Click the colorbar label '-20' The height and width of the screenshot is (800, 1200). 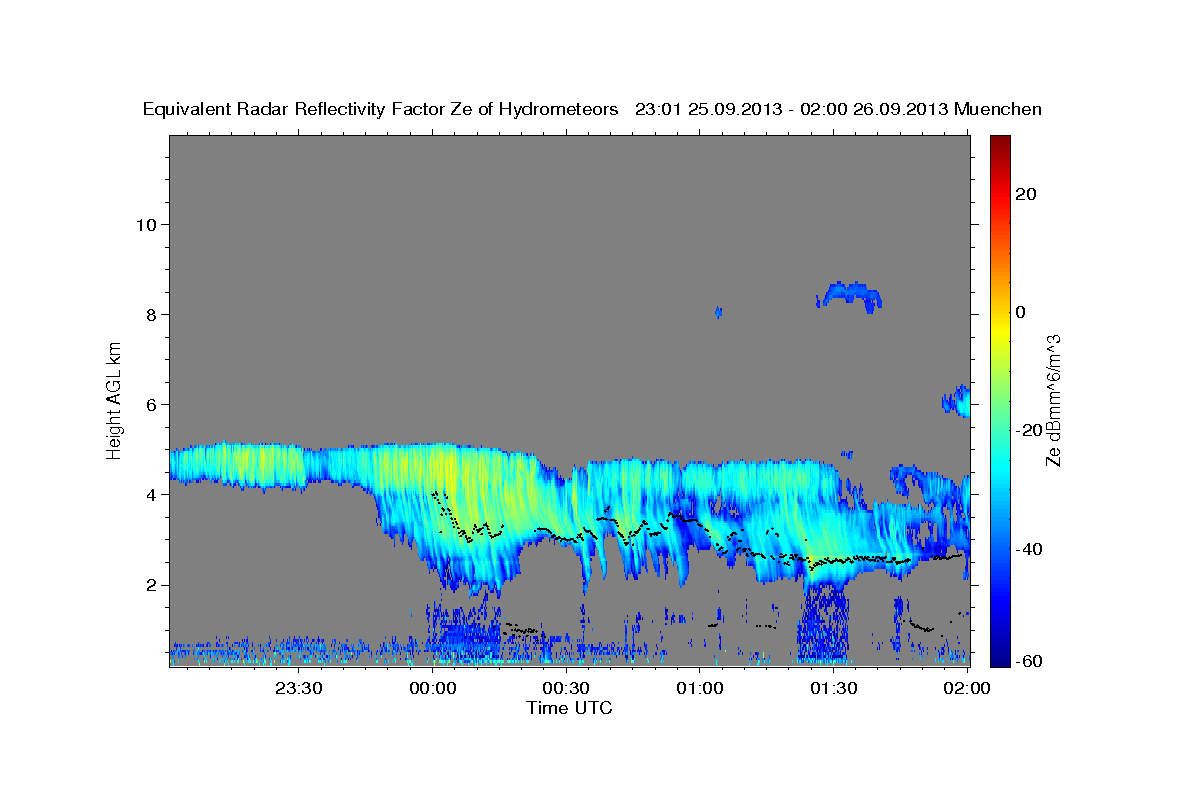[1029, 430]
